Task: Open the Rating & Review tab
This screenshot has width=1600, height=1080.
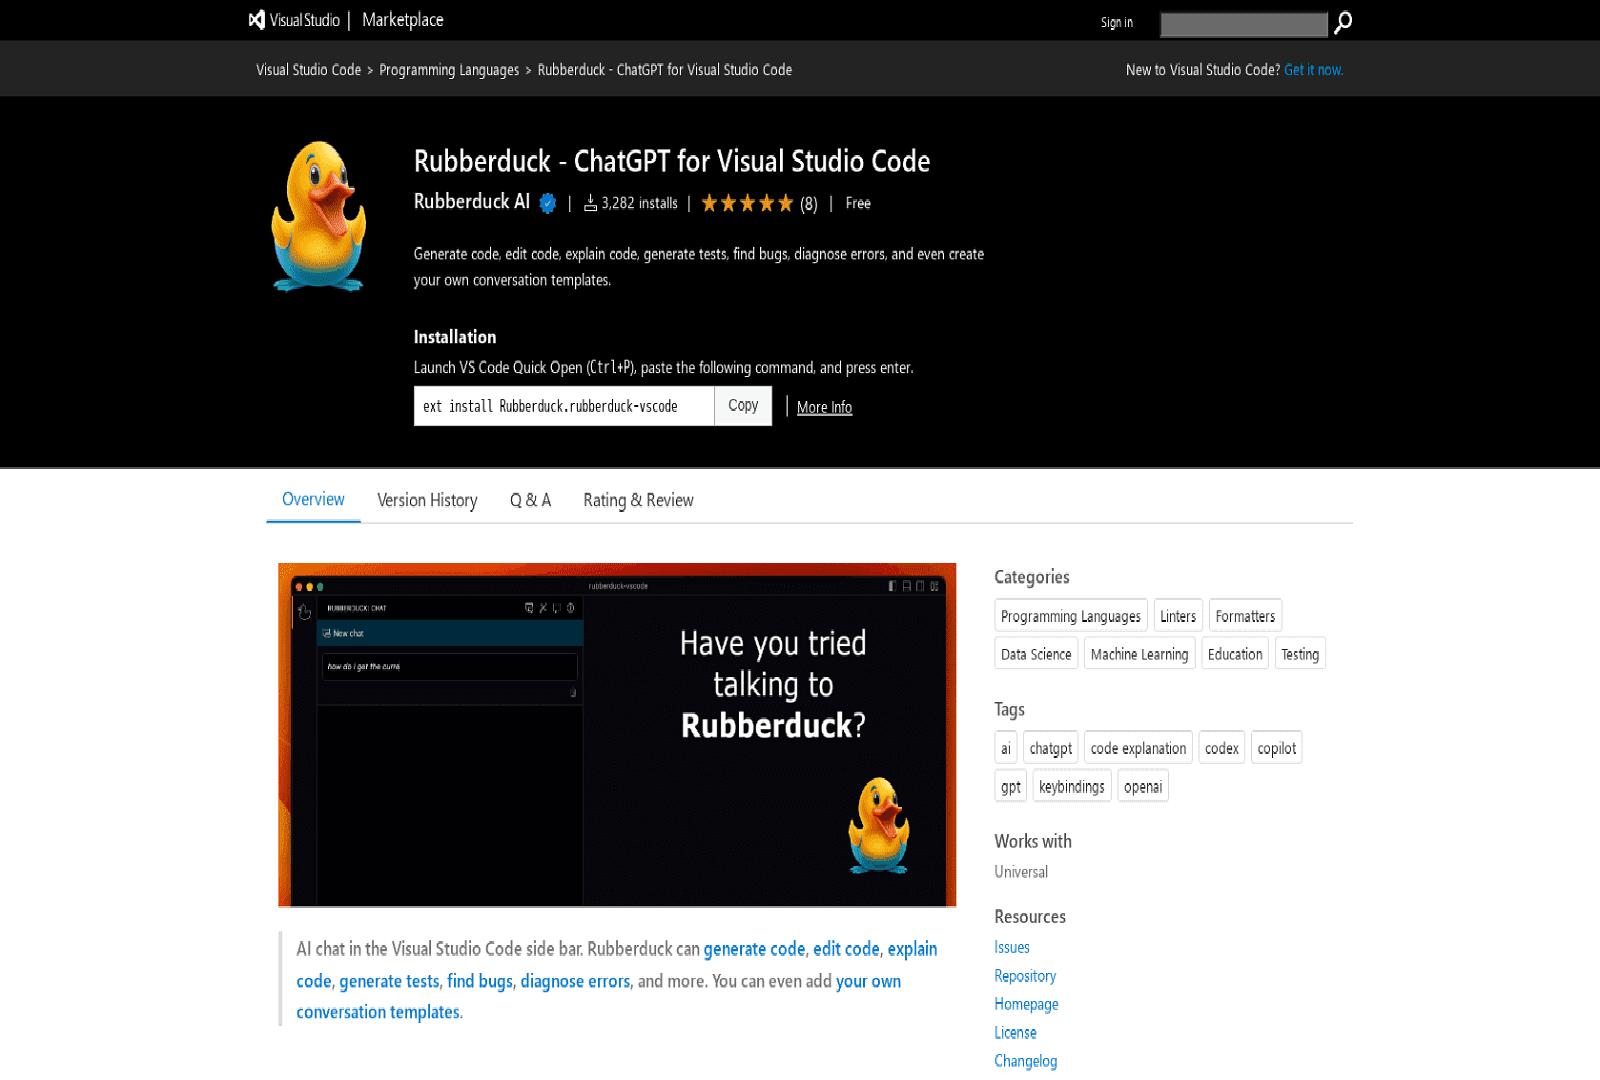Action: (x=638, y=500)
